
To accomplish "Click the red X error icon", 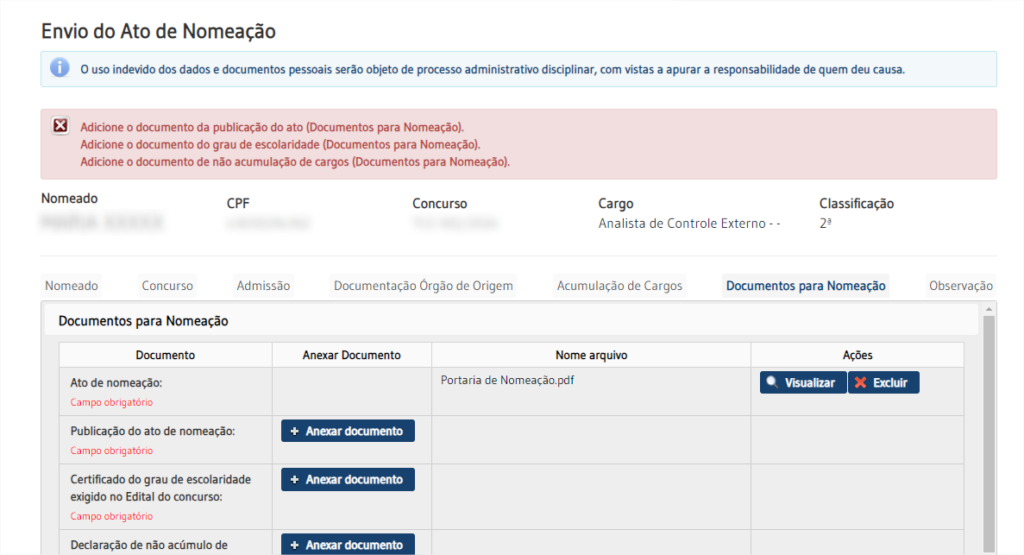I will [61, 125].
